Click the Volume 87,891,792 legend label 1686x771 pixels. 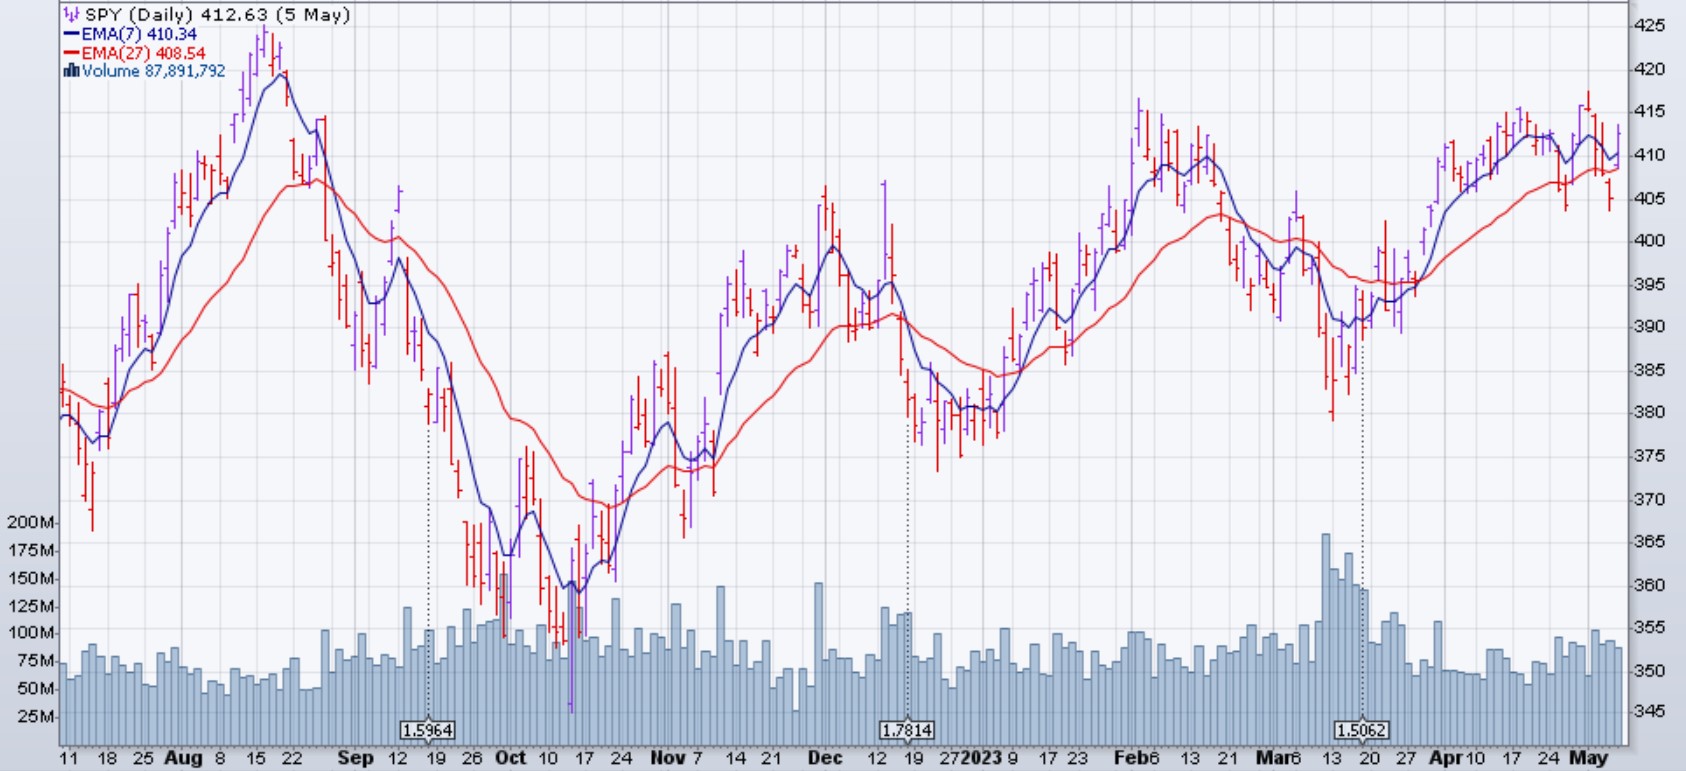153,71
